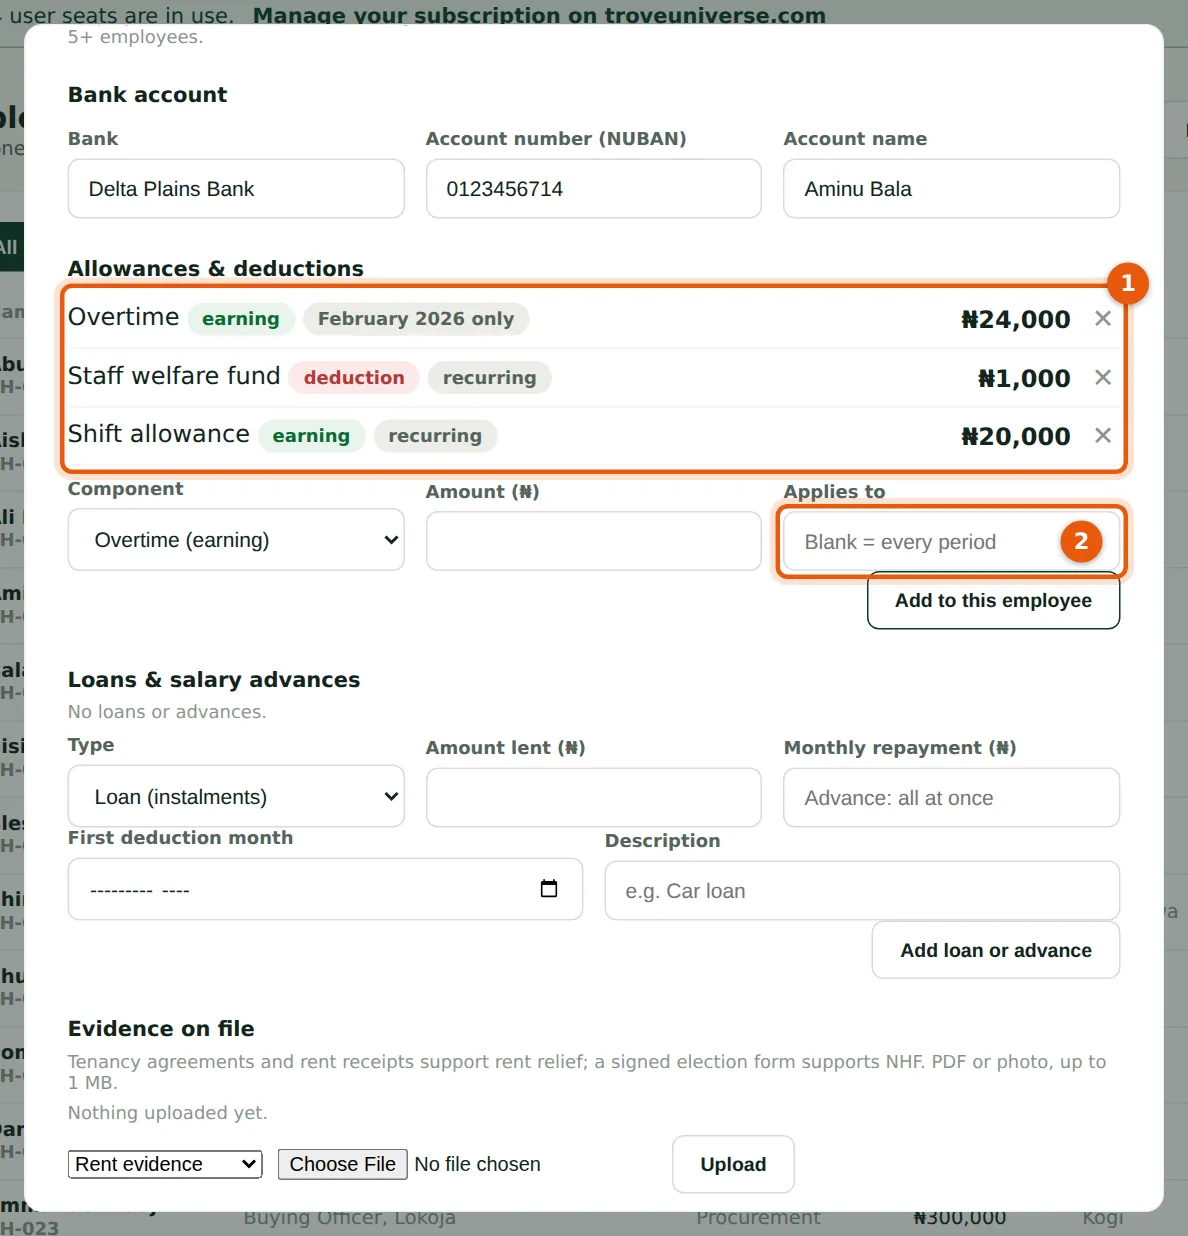This screenshot has height=1236, width=1188.
Task: Click the orange step 1 marker badge
Action: [x=1128, y=283]
